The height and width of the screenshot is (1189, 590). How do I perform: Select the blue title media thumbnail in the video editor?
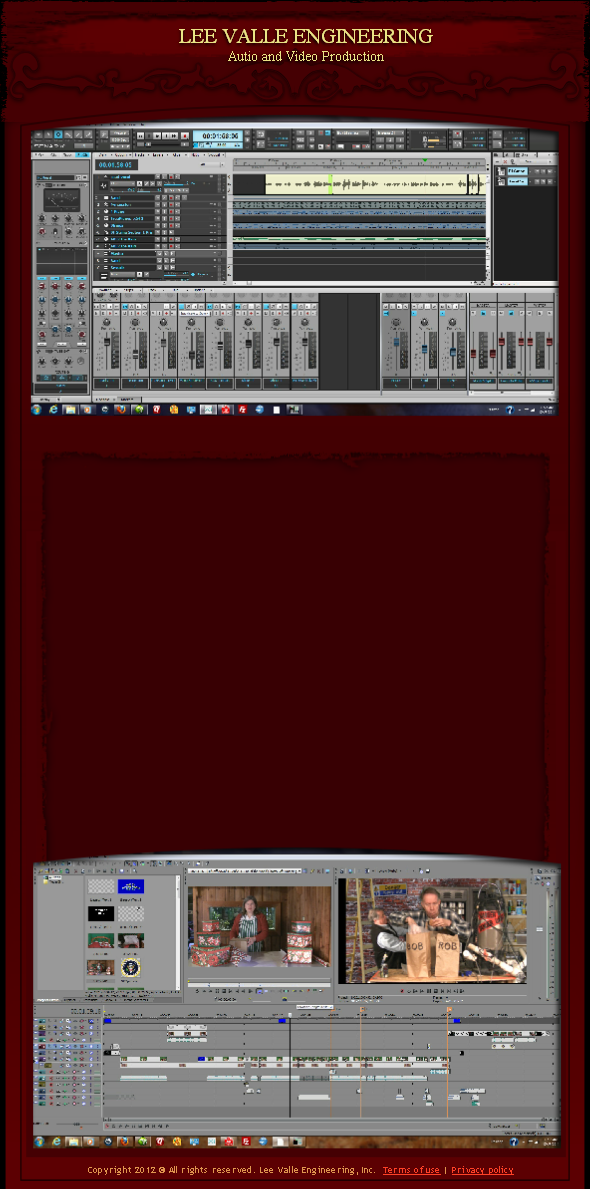point(131,886)
